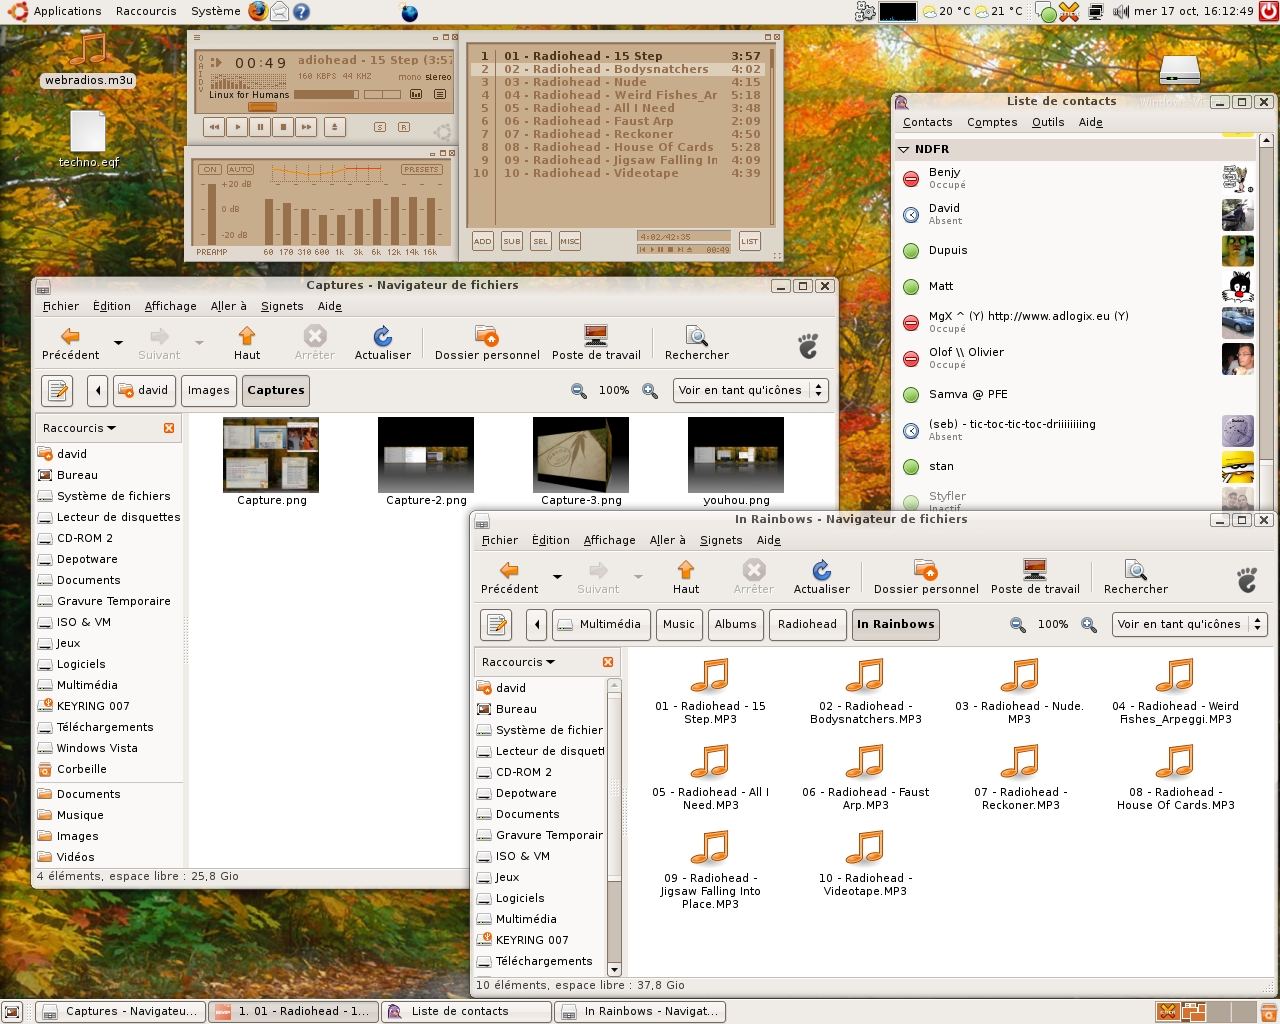This screenshot has width=1280, height=1024.
Task: Open 'Voir en tant qu'icônes' dropdown in Captures
Action: (751, 390)
